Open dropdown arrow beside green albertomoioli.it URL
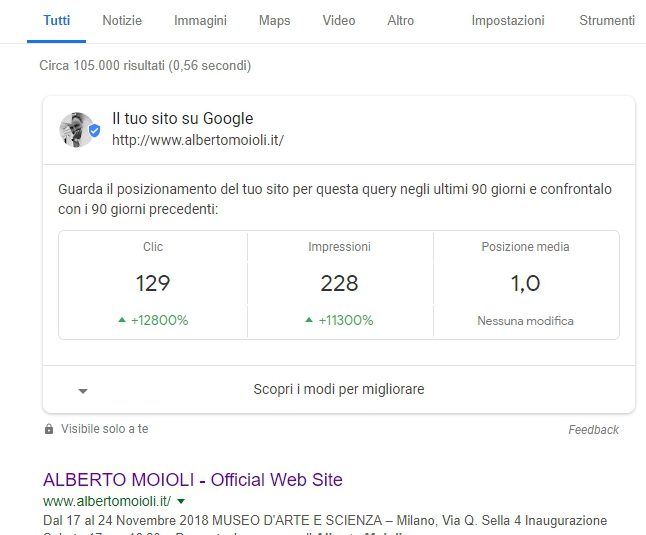This screenshot has height=535, width=646. pyautogui.click(x=182, y=500)
